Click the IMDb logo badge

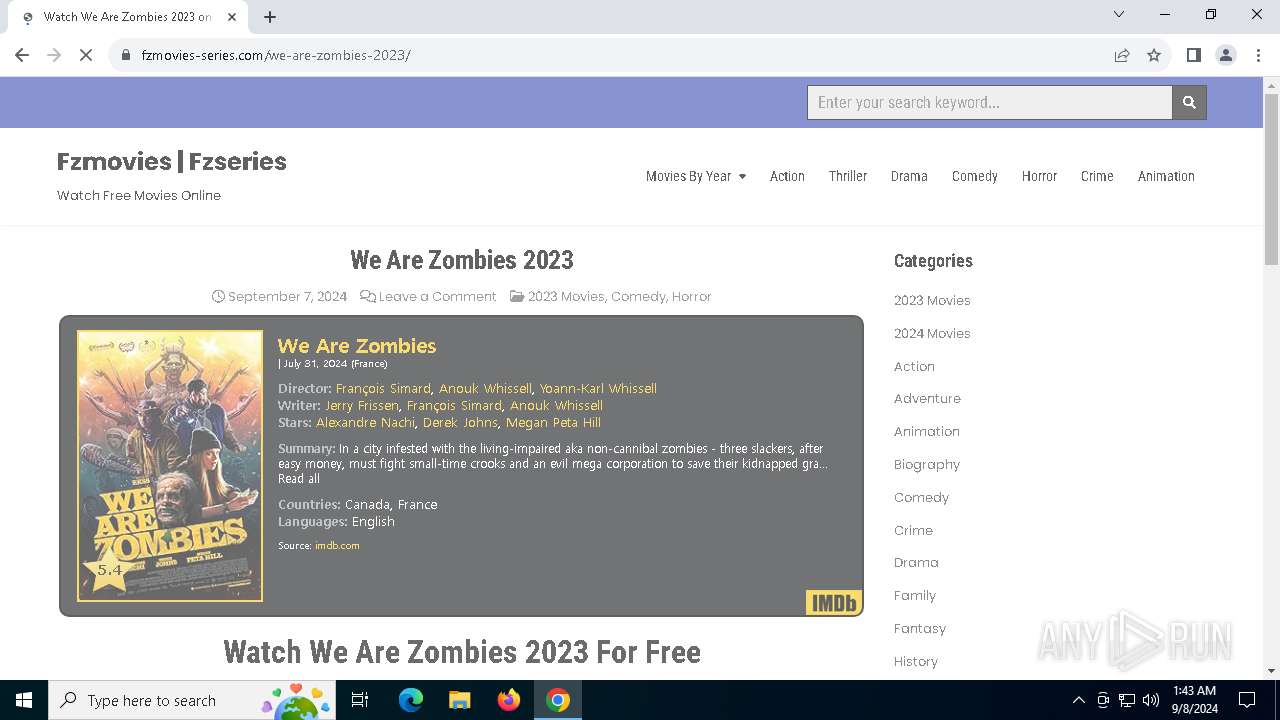(x=834, y=603)
